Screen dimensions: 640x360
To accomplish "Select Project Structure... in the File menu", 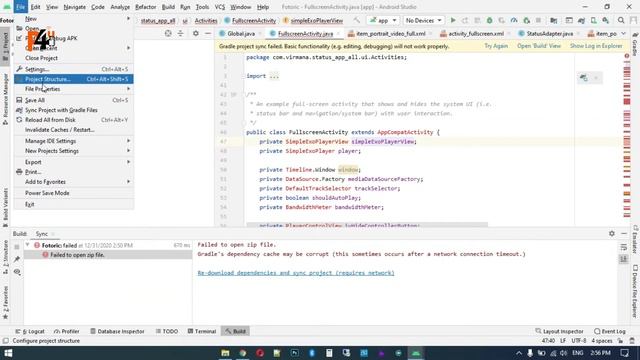I will coord(74,79).
